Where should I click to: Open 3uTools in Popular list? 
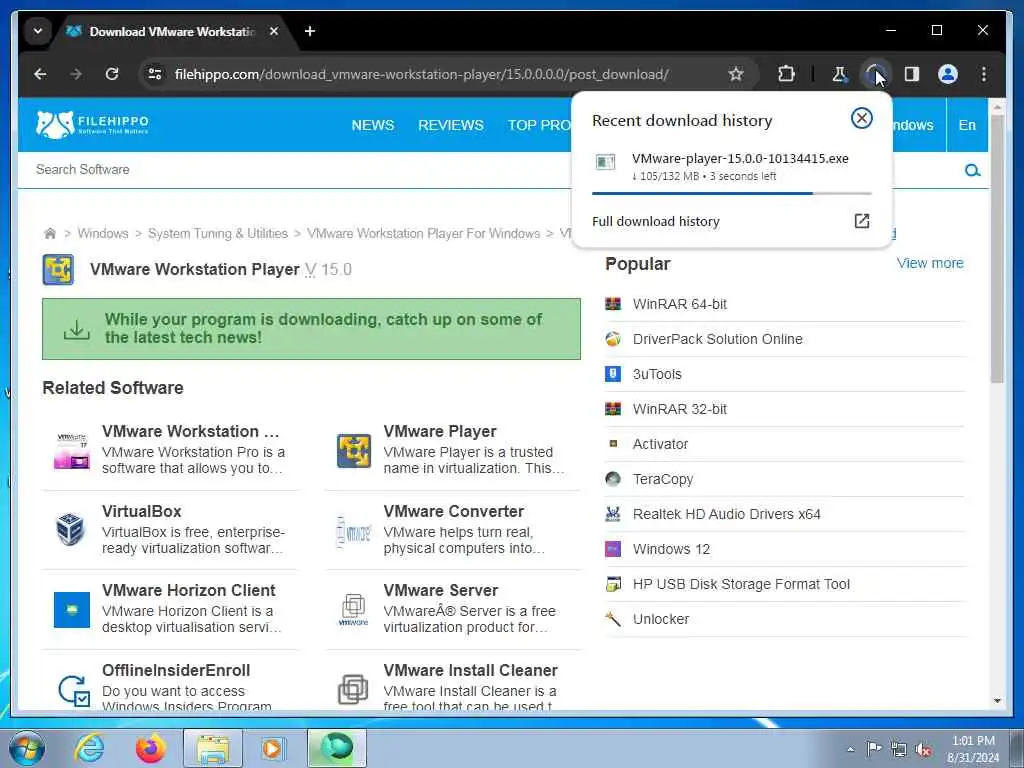pyautogui.click(x=657, y=374)
